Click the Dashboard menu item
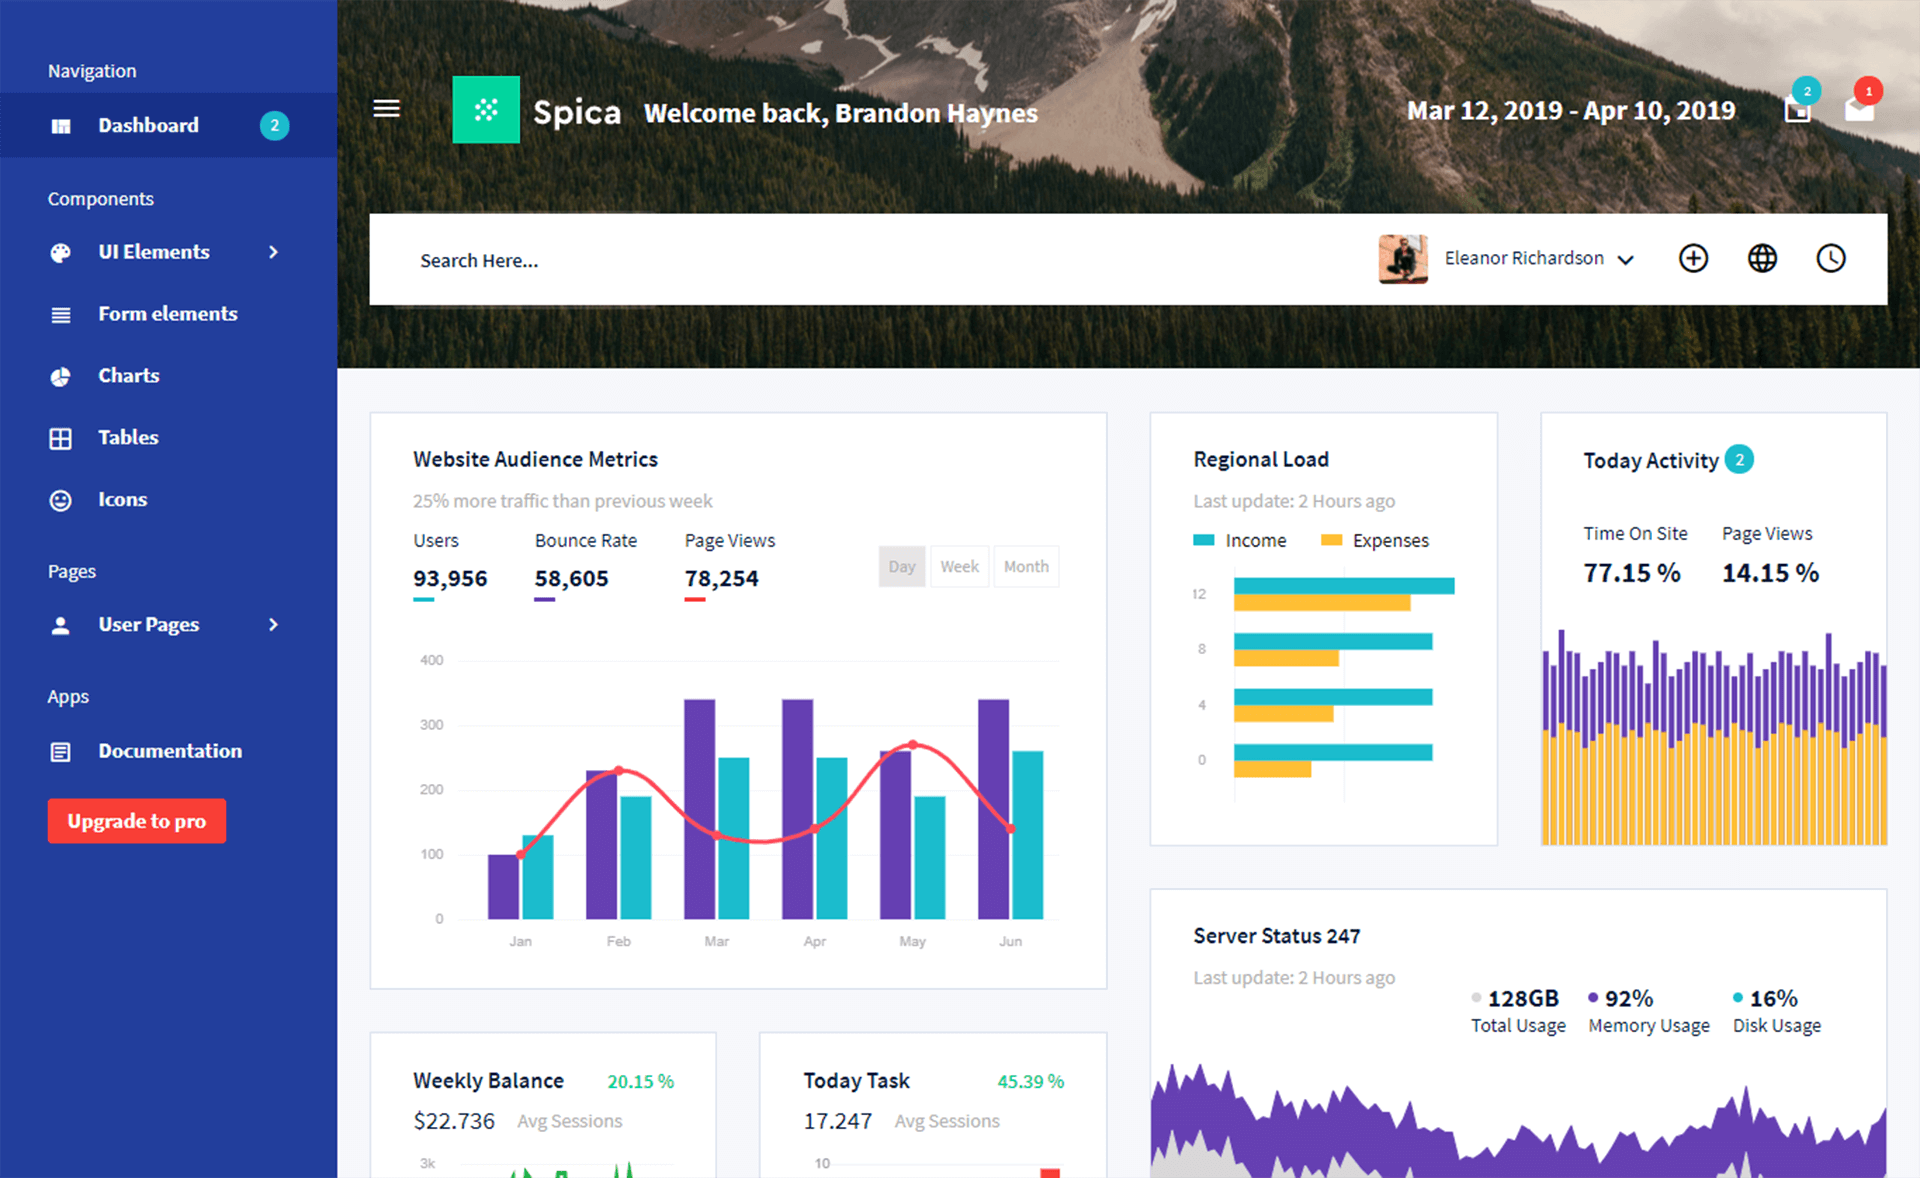This screenshot has height=1178, width=1920. coord(147,125)
